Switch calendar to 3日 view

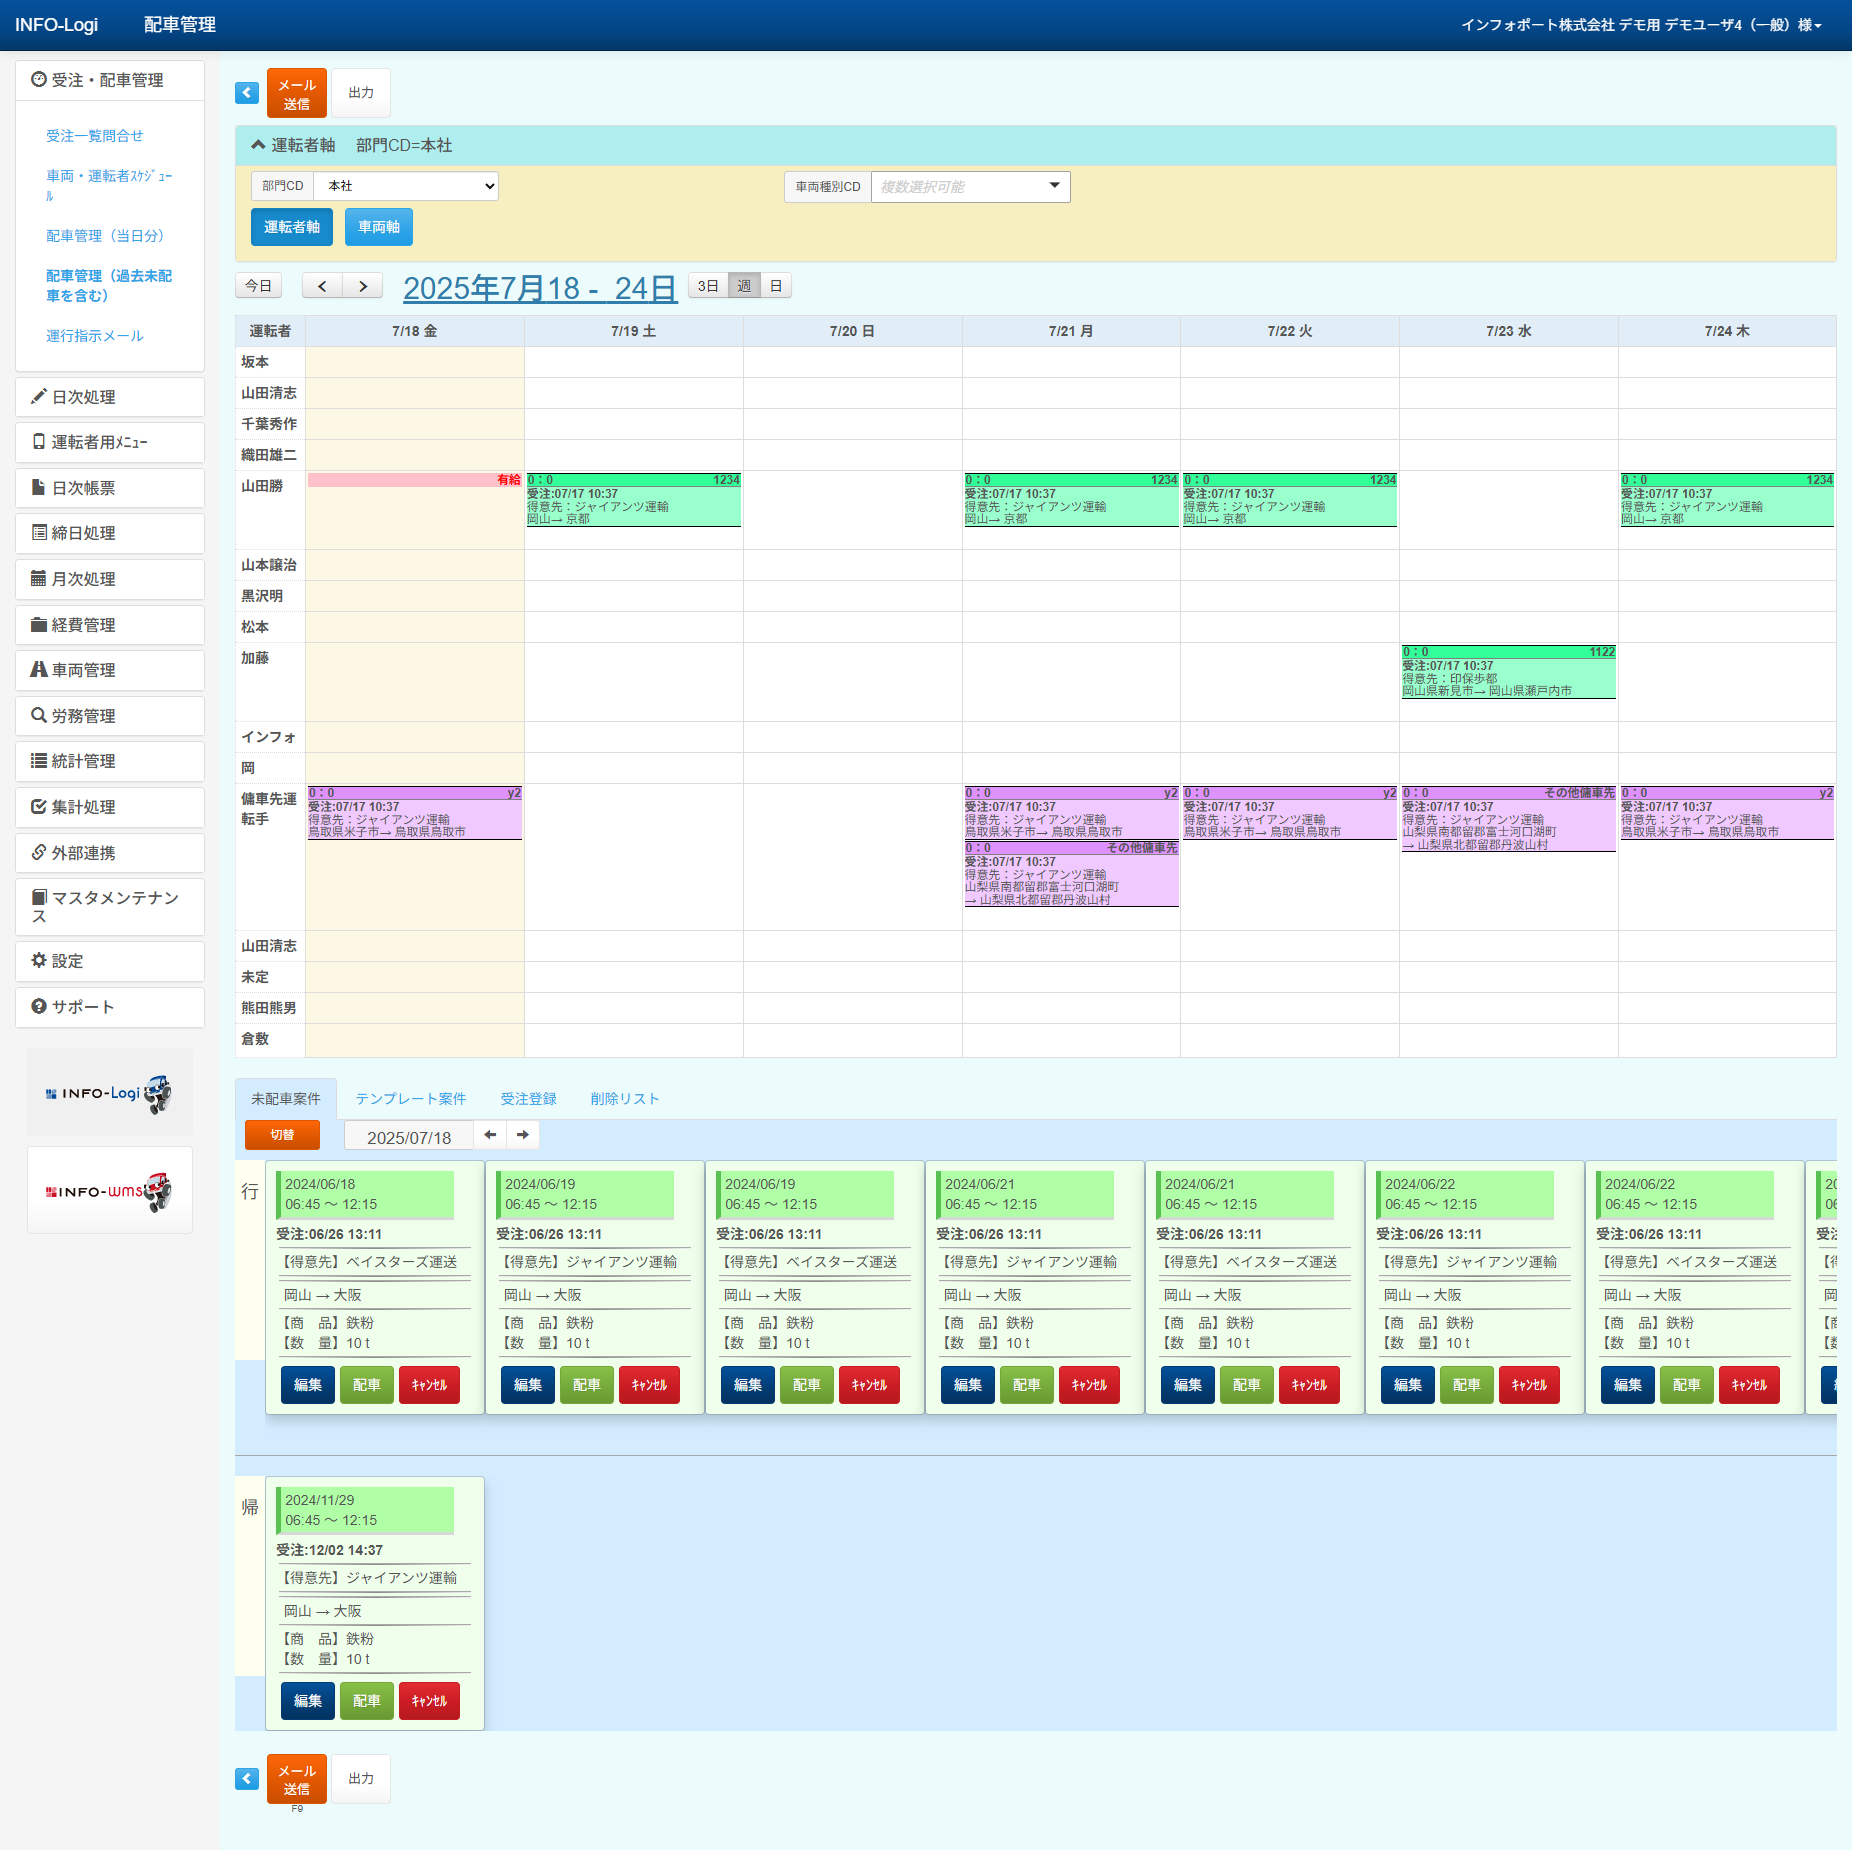[x=708, y=286]
